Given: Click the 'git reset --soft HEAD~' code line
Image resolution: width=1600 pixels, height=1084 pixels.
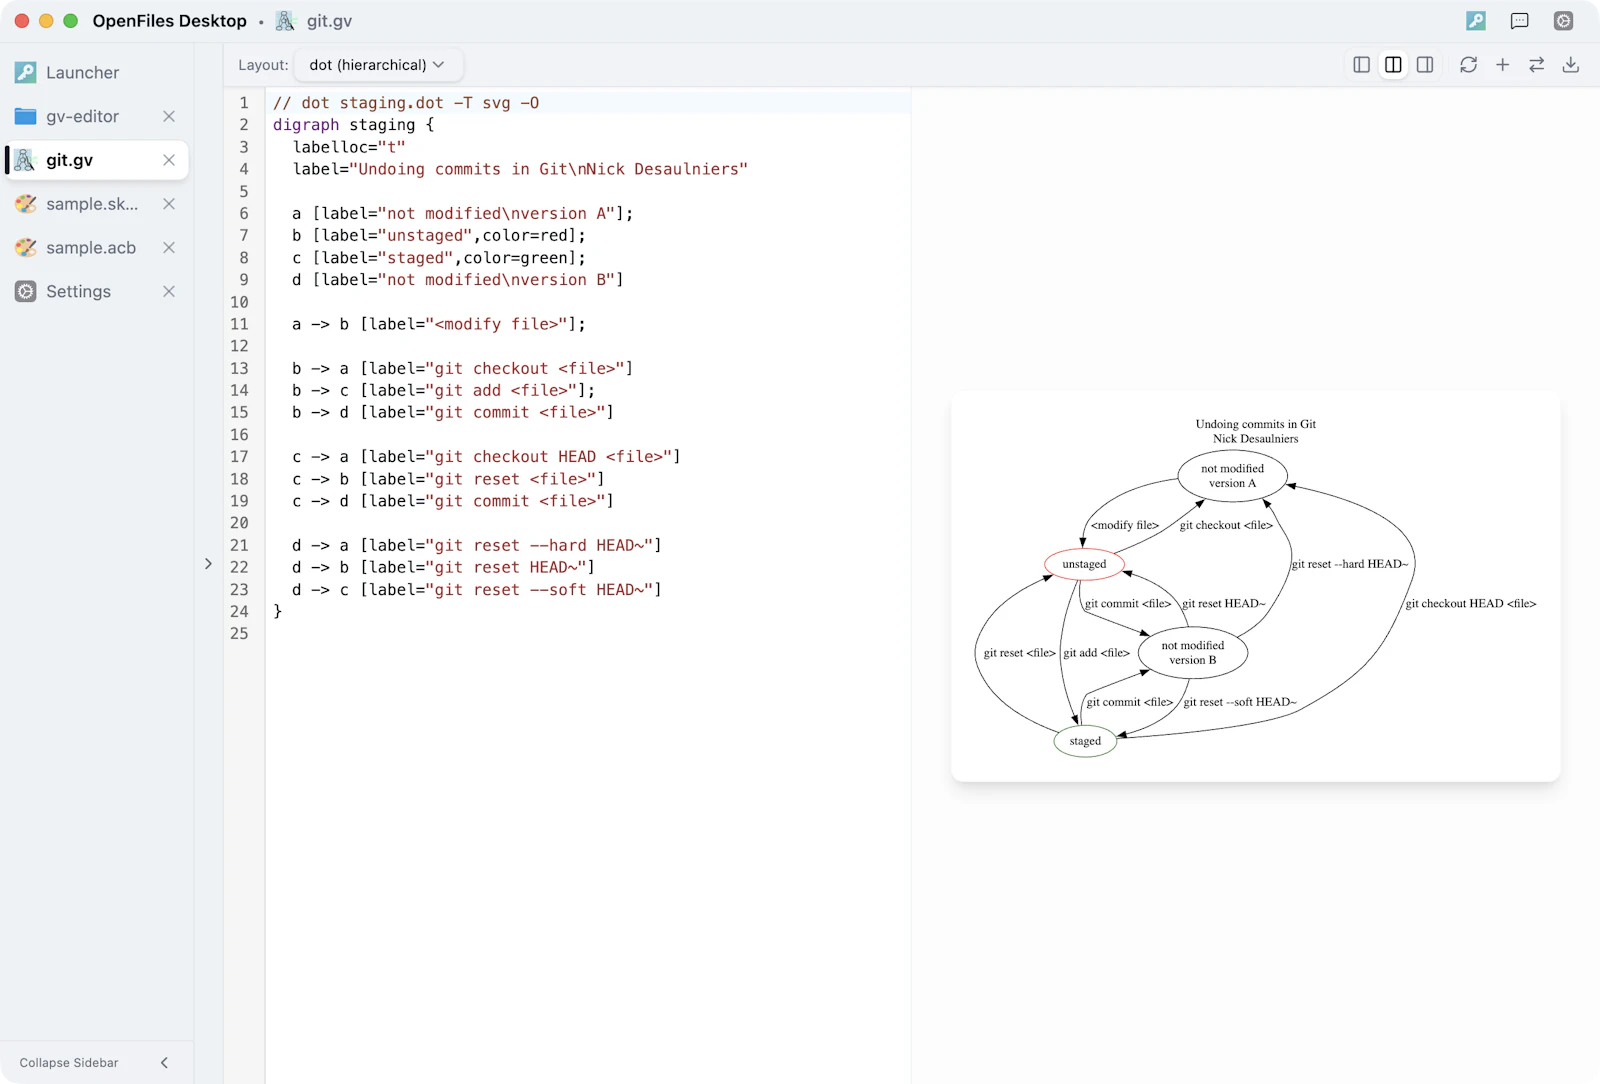Looking at the screenshot, I should click(x=477, y=590).
